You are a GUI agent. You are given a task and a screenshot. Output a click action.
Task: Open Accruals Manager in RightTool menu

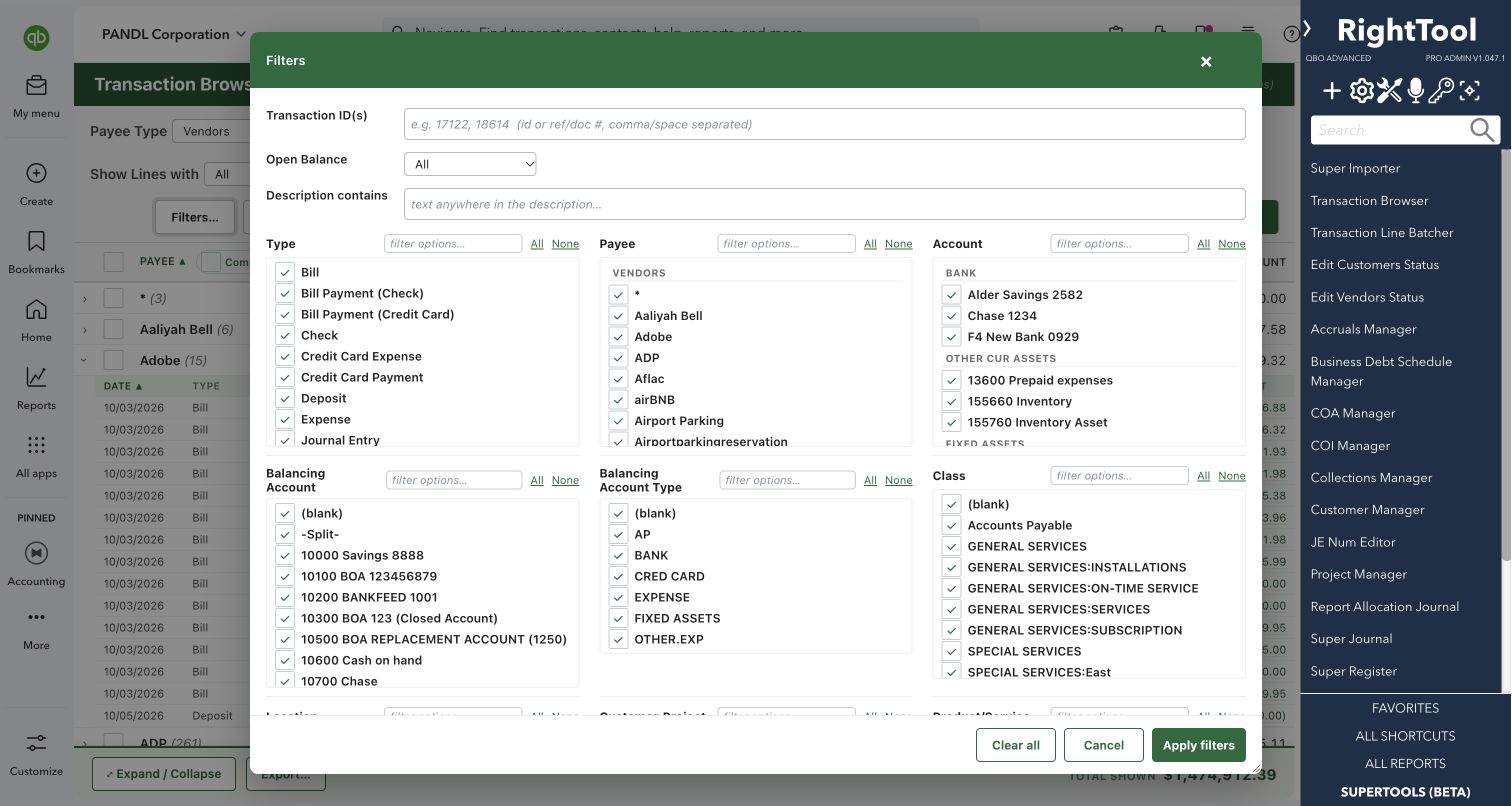(x=1363, y=329)
